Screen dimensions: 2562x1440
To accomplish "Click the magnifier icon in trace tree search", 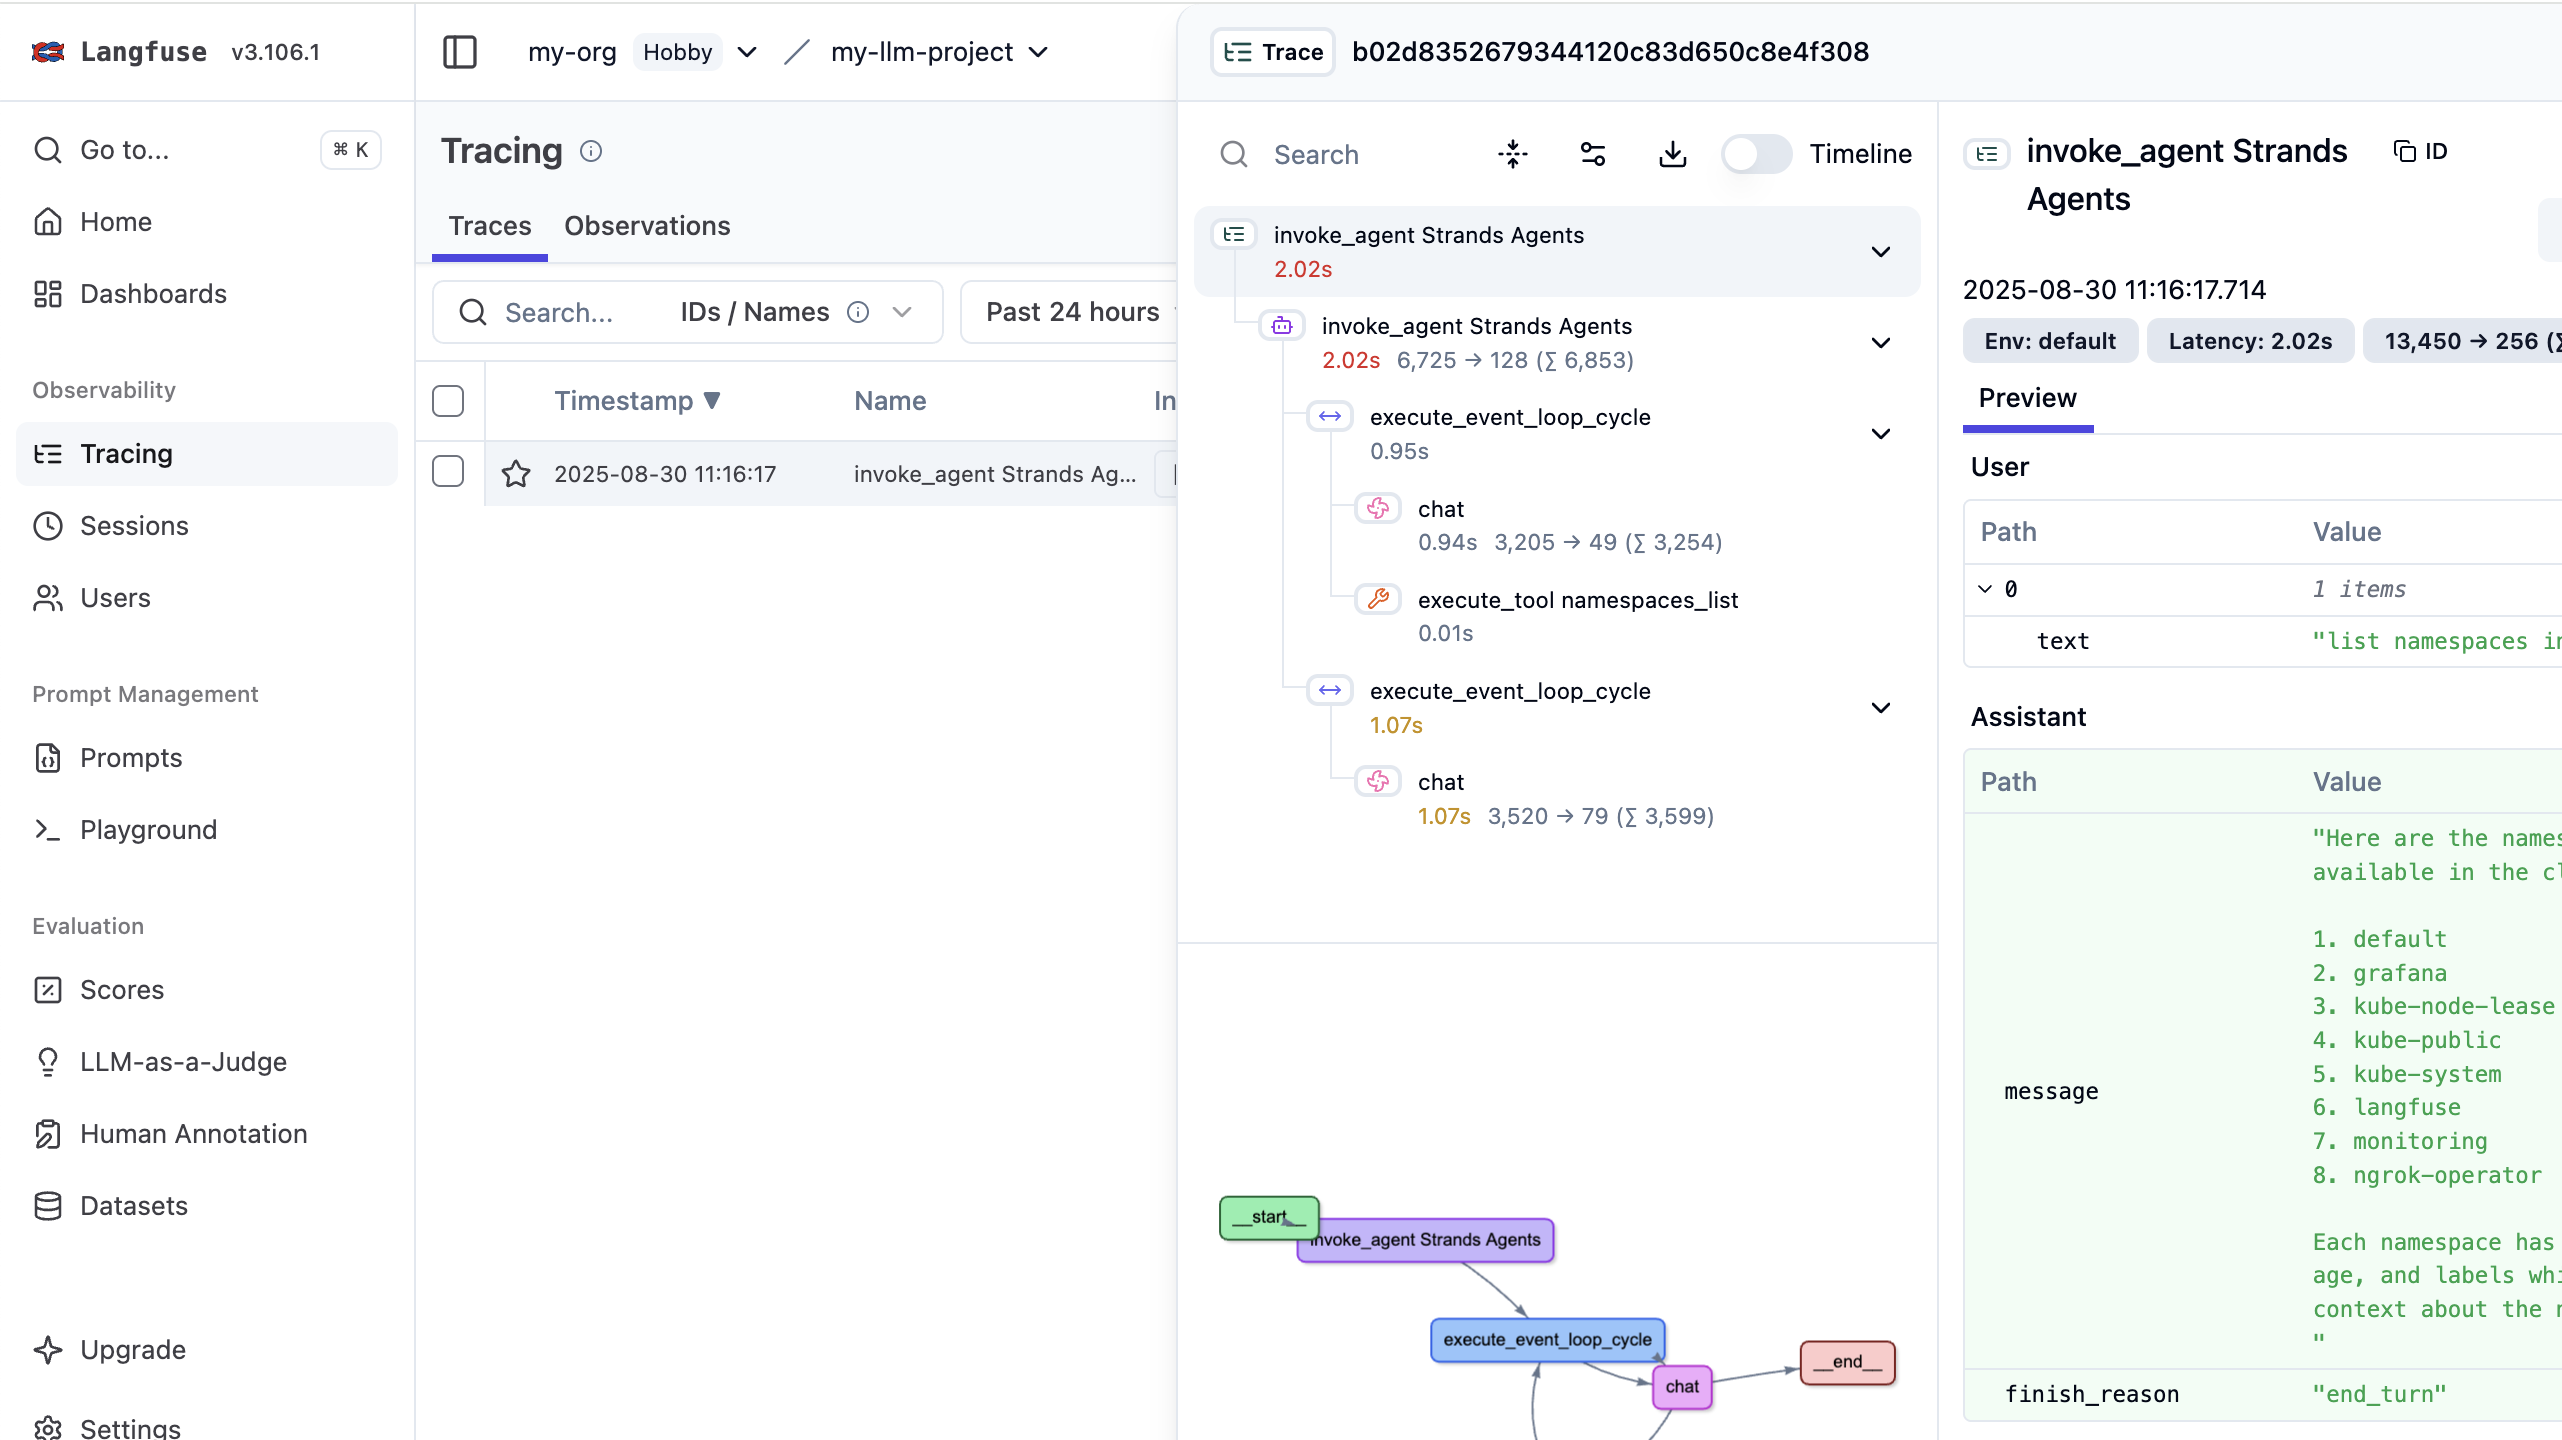I will coord(1234,154).
